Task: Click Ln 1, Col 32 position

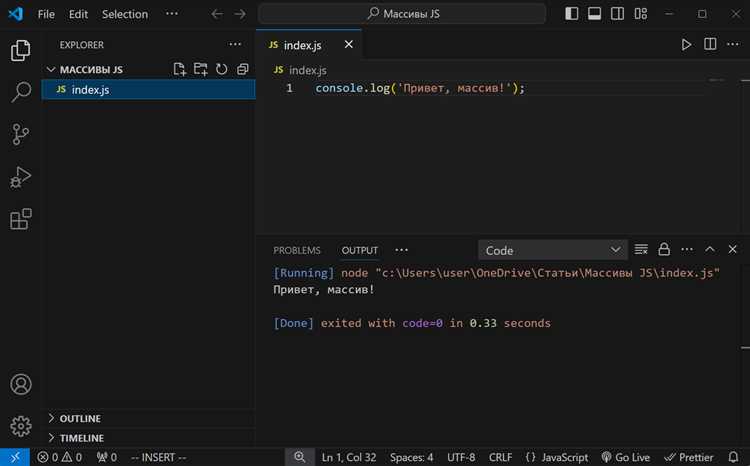Action: click(x=349, y=457)
